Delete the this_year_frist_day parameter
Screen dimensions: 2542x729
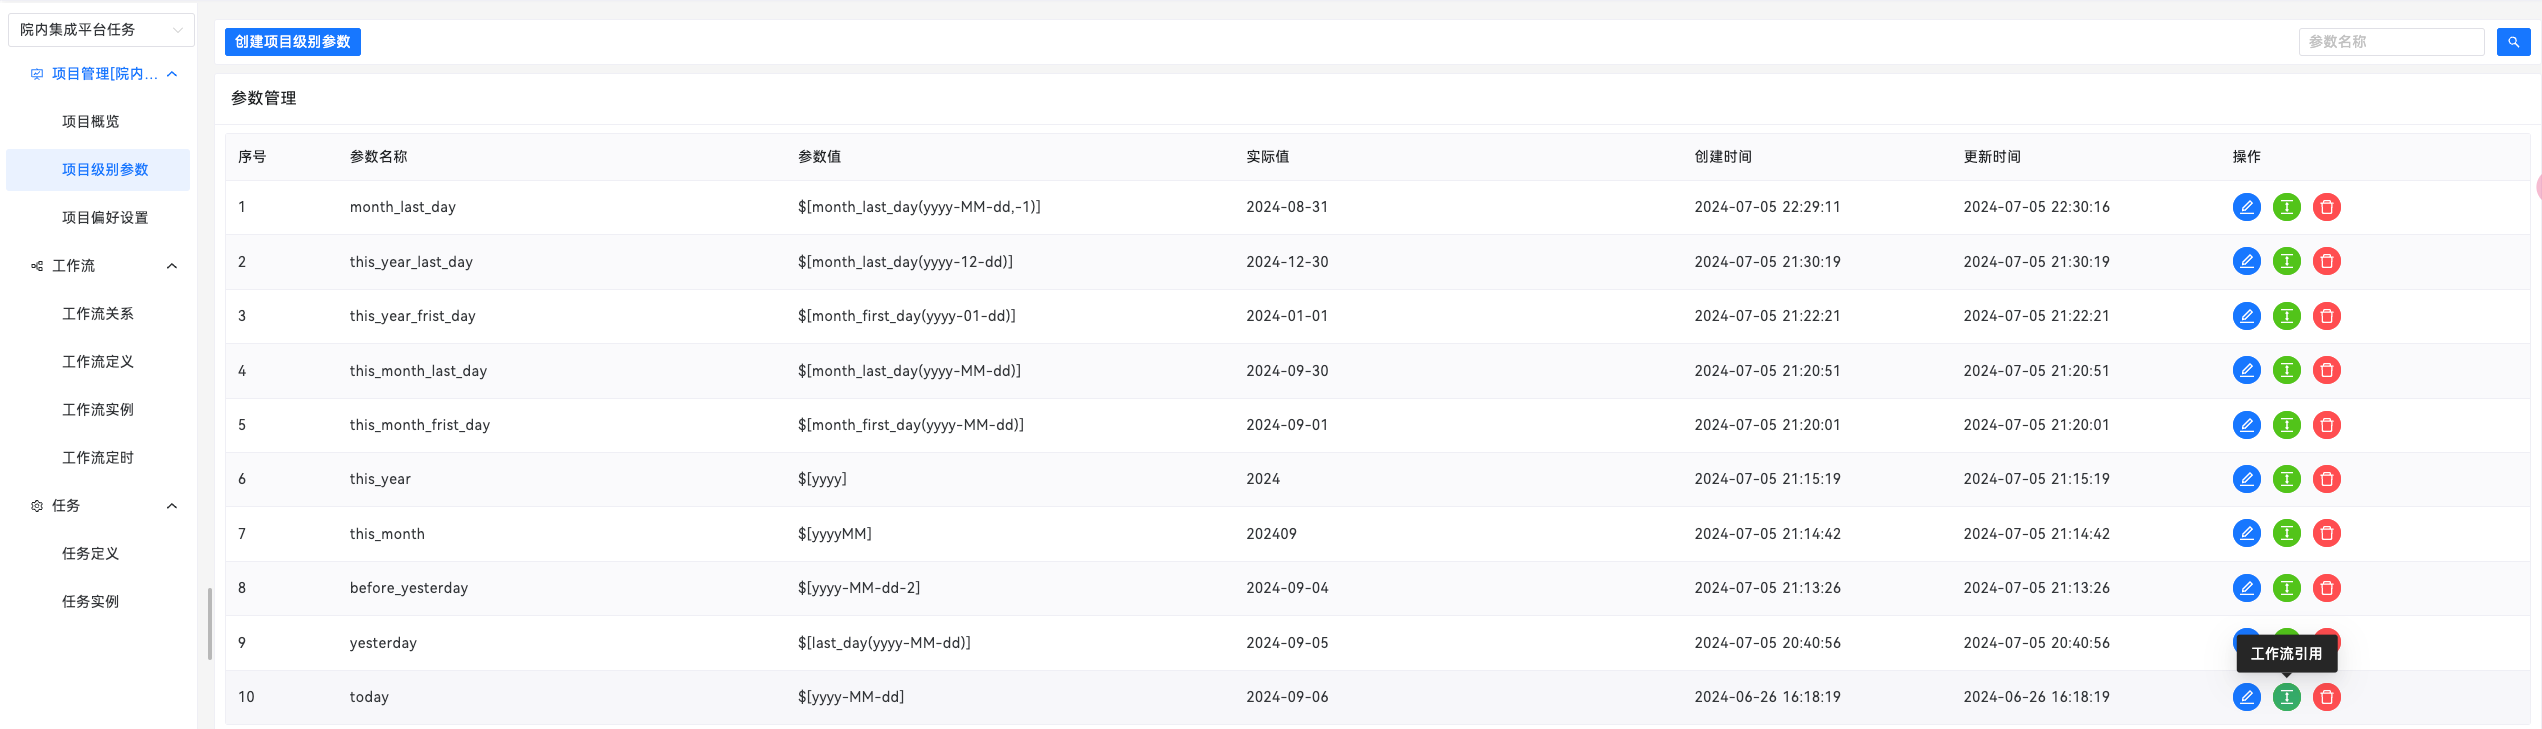(2326, 316)
